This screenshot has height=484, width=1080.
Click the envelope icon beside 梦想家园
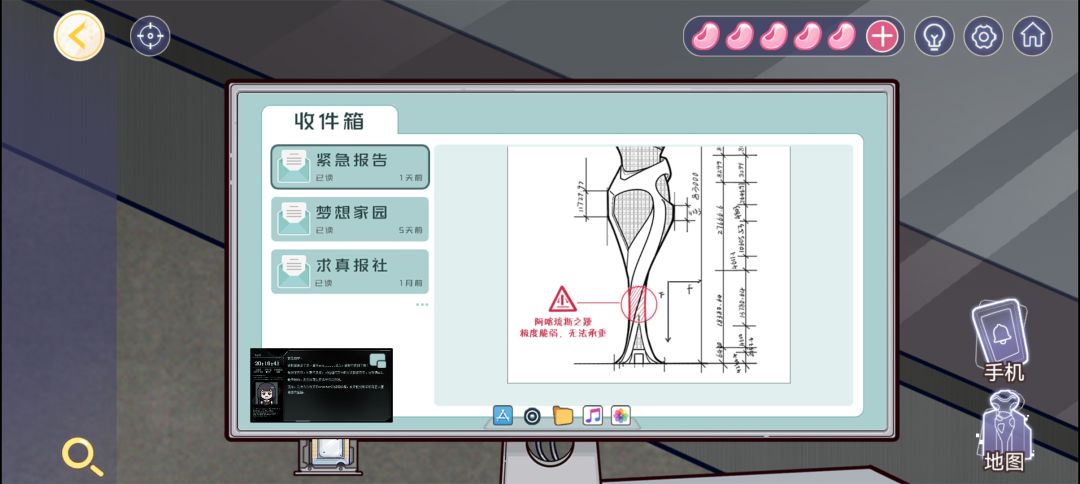click(294, 219)
